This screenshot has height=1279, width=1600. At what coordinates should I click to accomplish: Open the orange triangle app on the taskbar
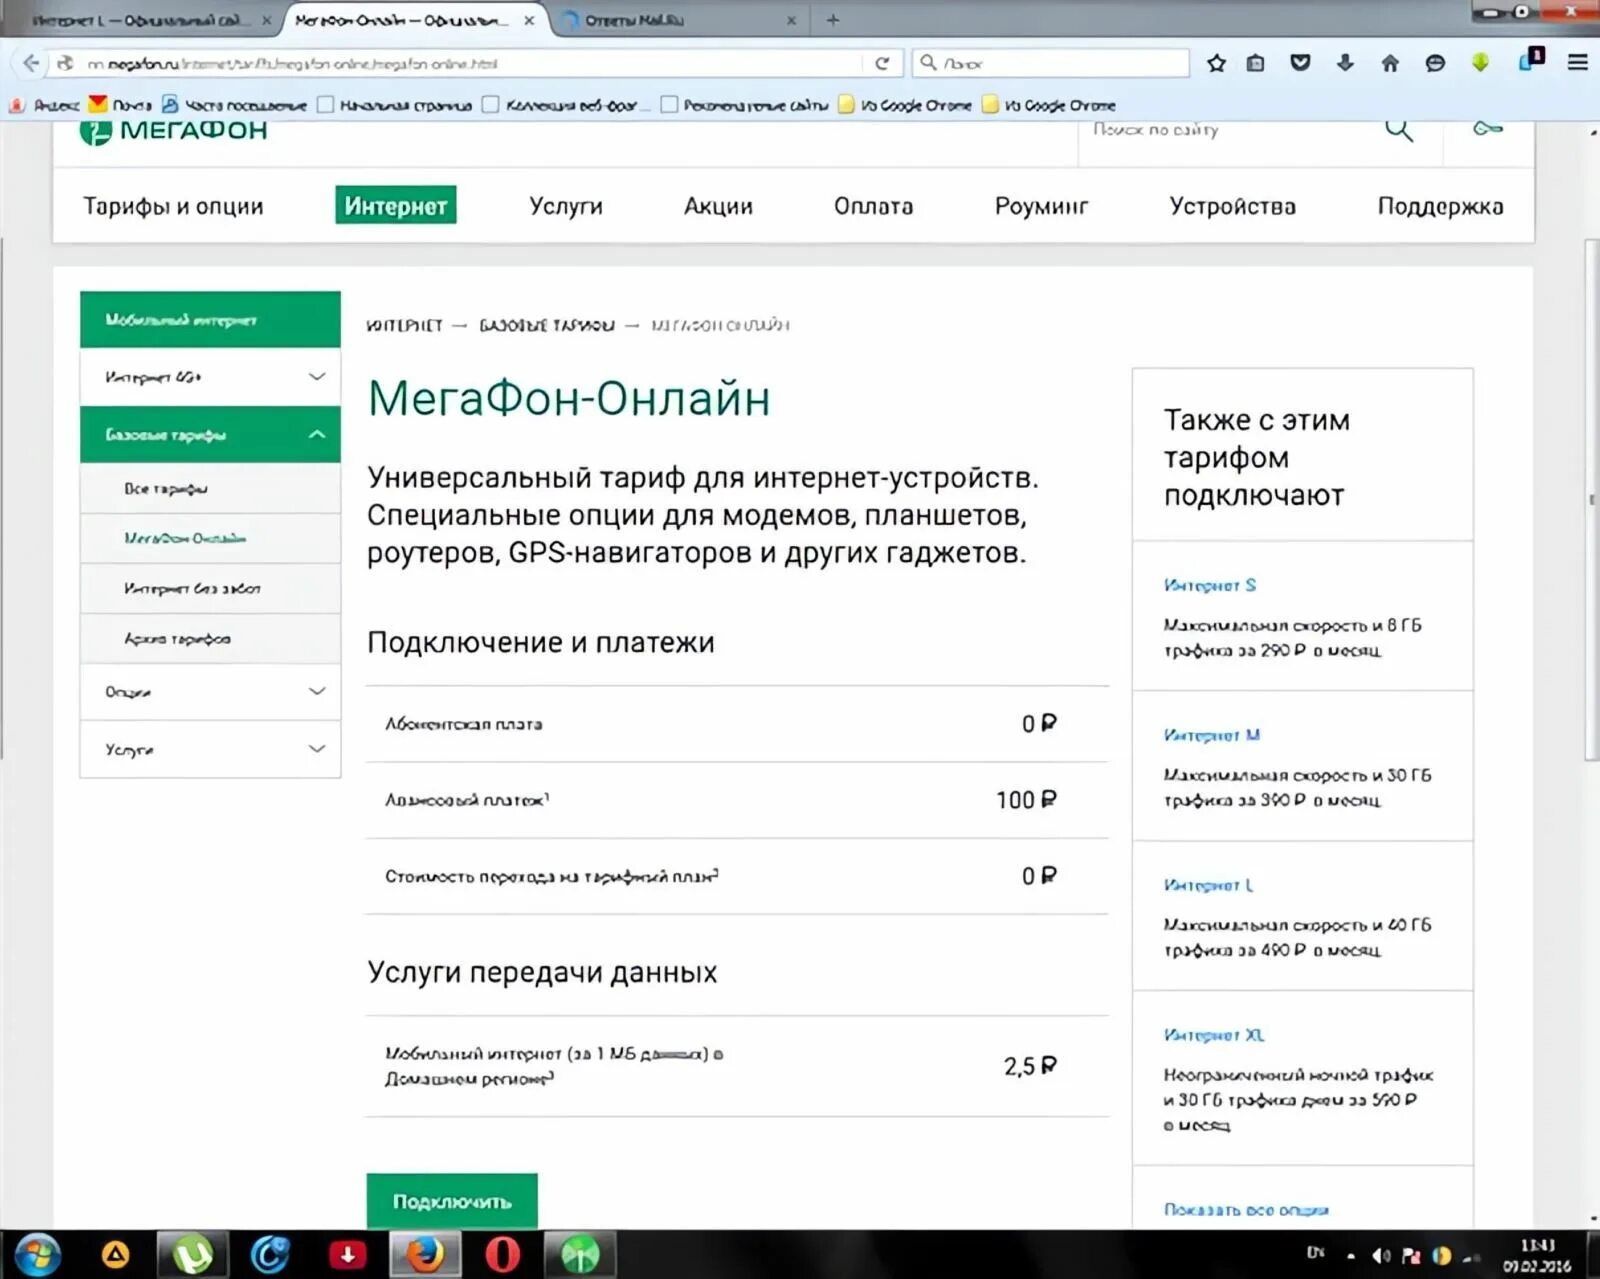click(115, 1254)
